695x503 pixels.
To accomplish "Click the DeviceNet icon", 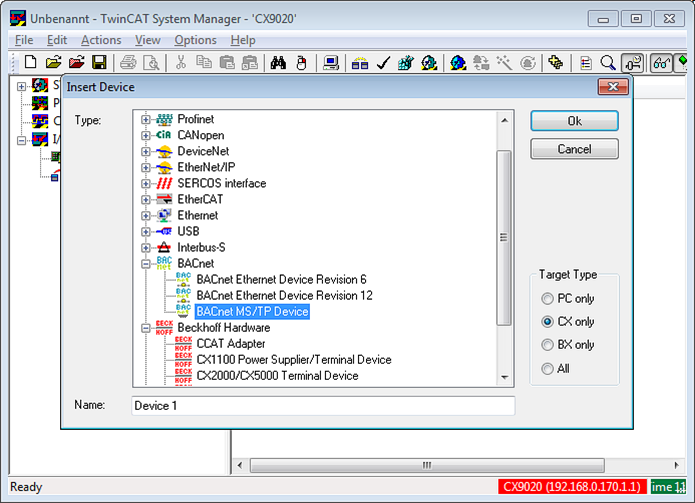I will point(164,151).
